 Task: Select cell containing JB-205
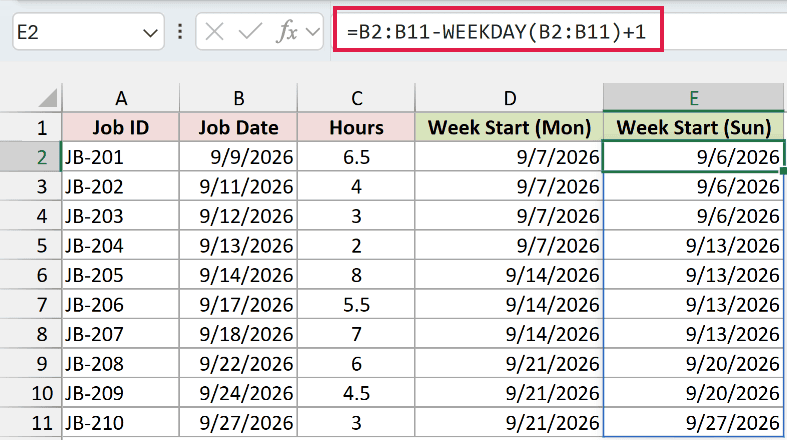pyautogui.click(x=120, y=275)
